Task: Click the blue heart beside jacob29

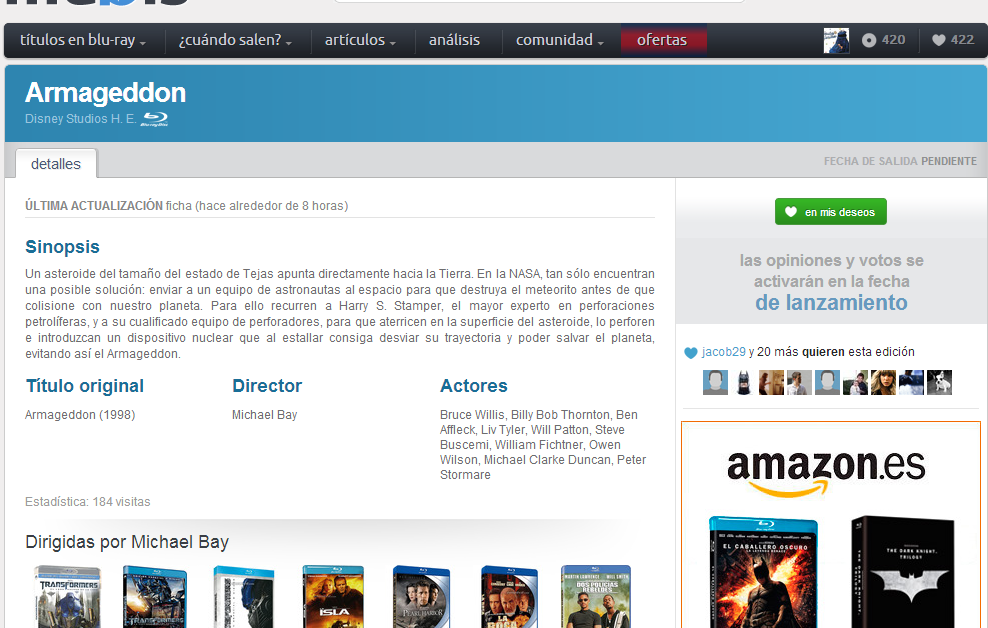Action: coord(691,353)
